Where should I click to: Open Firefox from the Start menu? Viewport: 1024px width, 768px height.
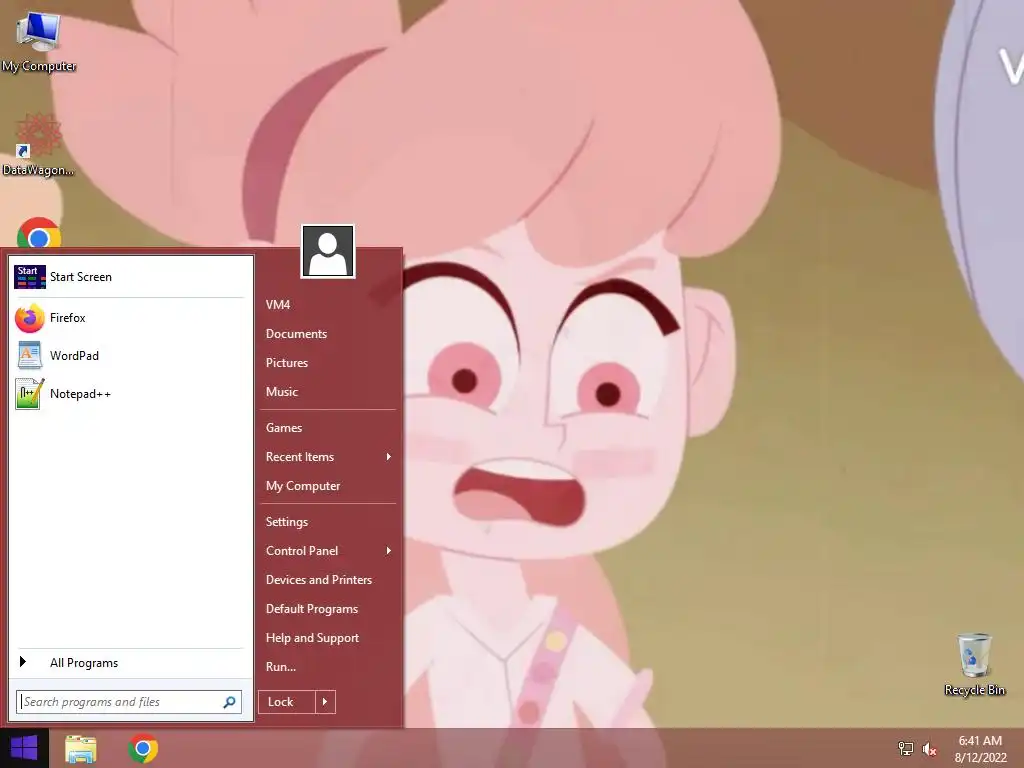pos(129,318)
